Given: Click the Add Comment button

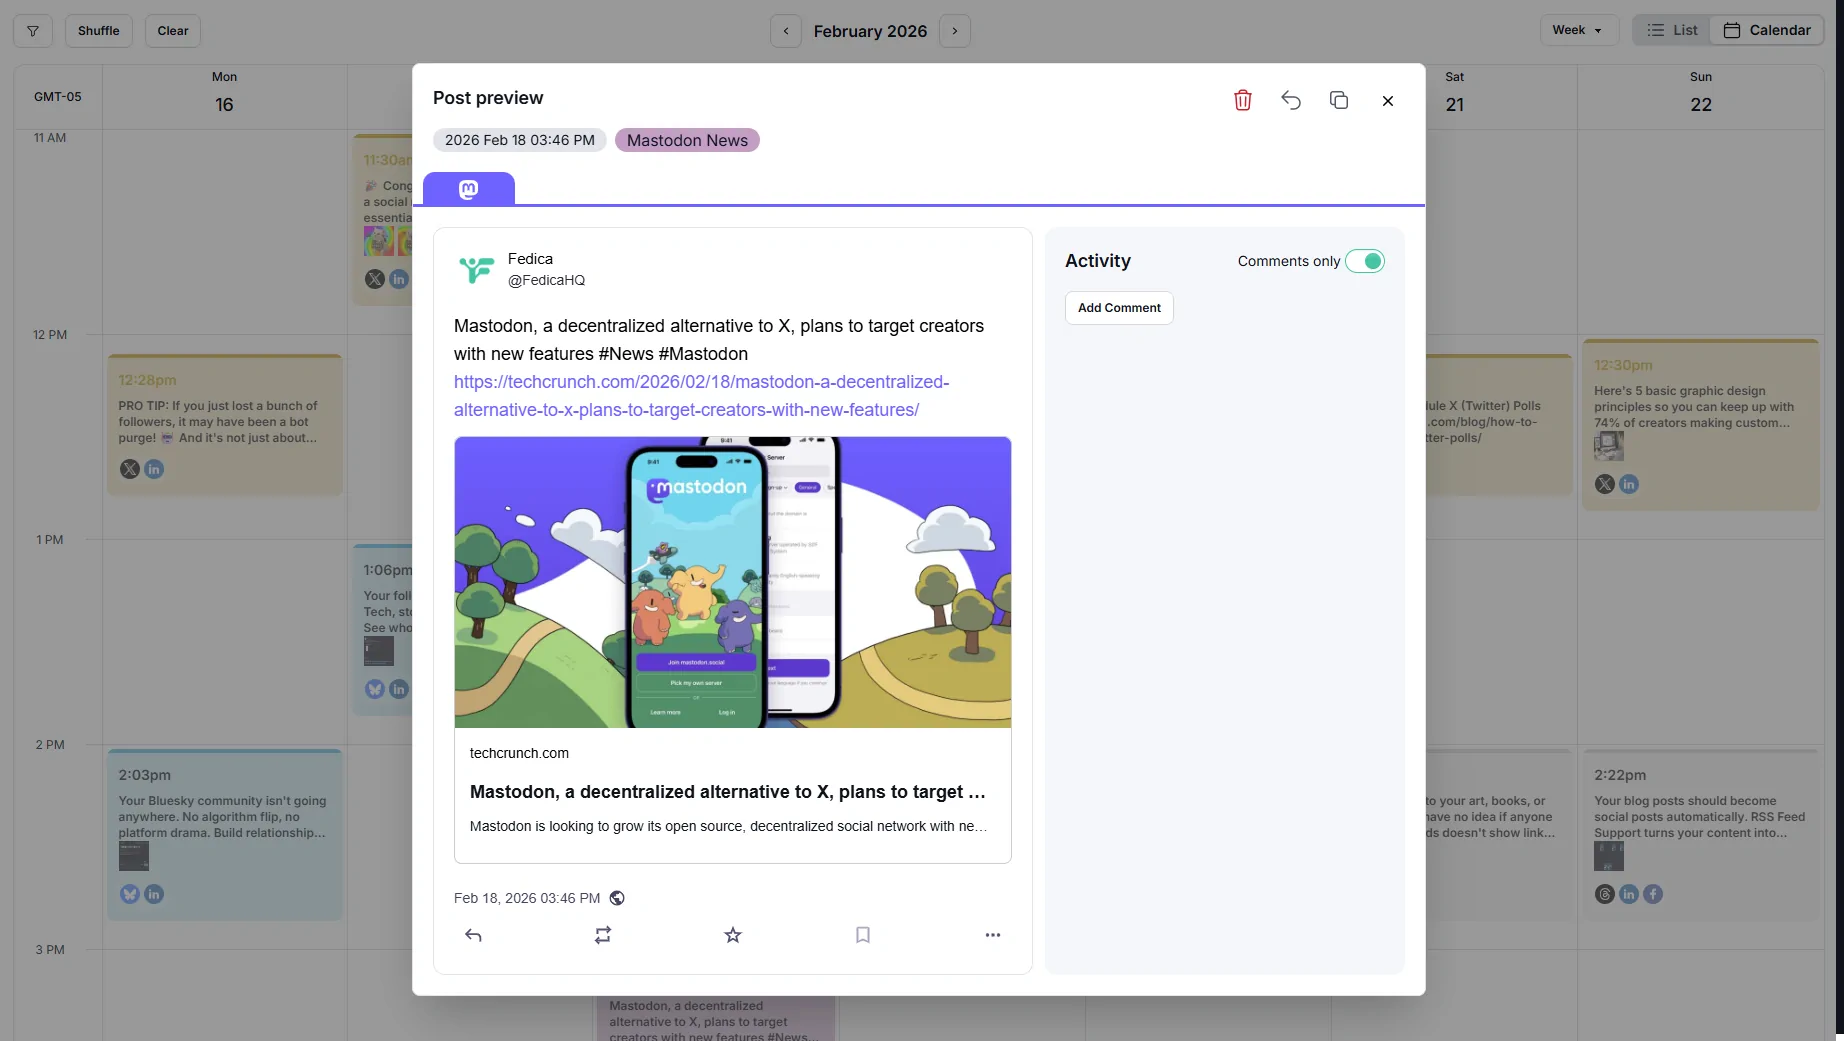Looking at the screenshot, I should coord(1119,308).
